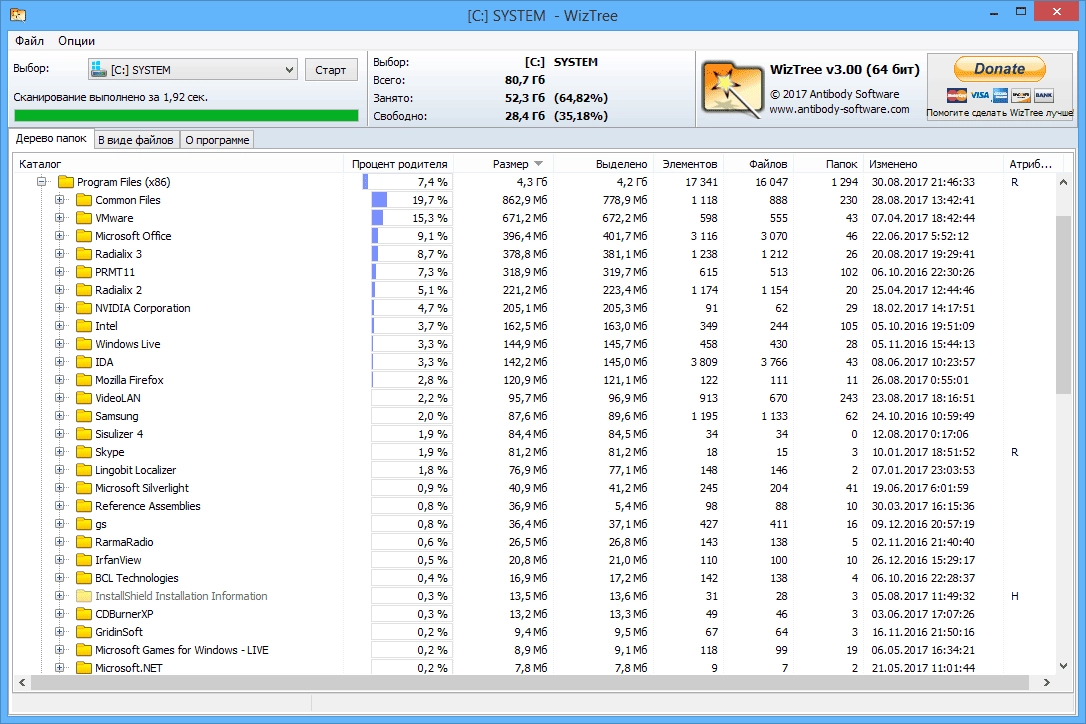Click the hidden InstallShield Installation Information folder icon
This screenshot has height=724, width=1086.
[84, 597]
